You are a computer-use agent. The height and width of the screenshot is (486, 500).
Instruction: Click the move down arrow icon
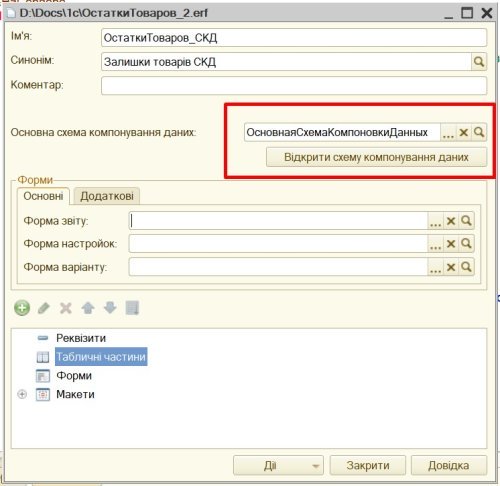pyautogui.click(x=110, y=308)
